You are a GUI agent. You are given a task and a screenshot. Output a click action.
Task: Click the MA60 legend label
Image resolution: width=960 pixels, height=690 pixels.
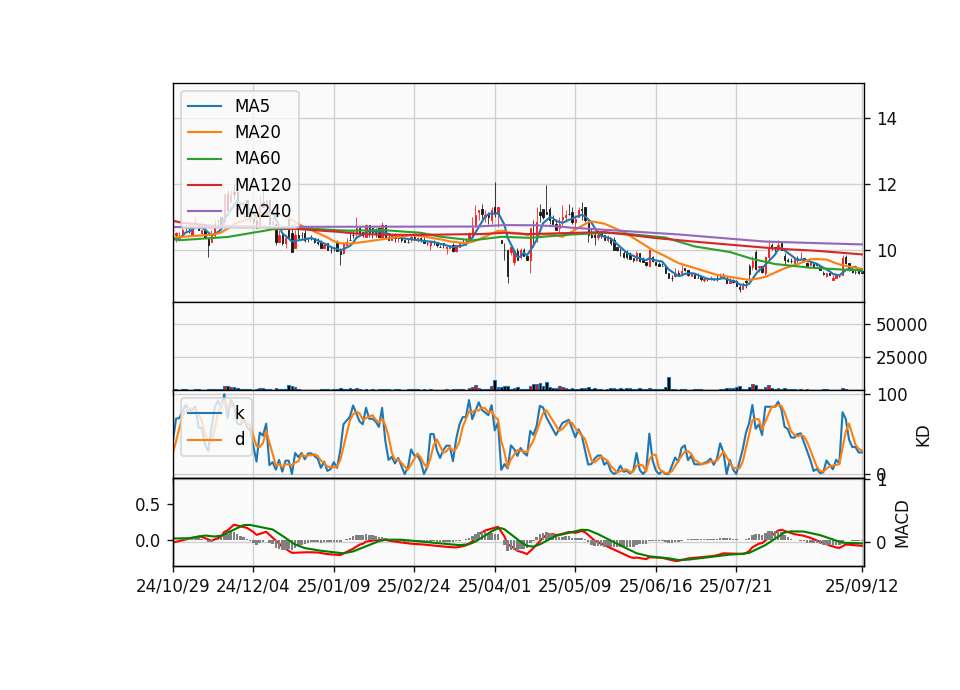(258, 159)
